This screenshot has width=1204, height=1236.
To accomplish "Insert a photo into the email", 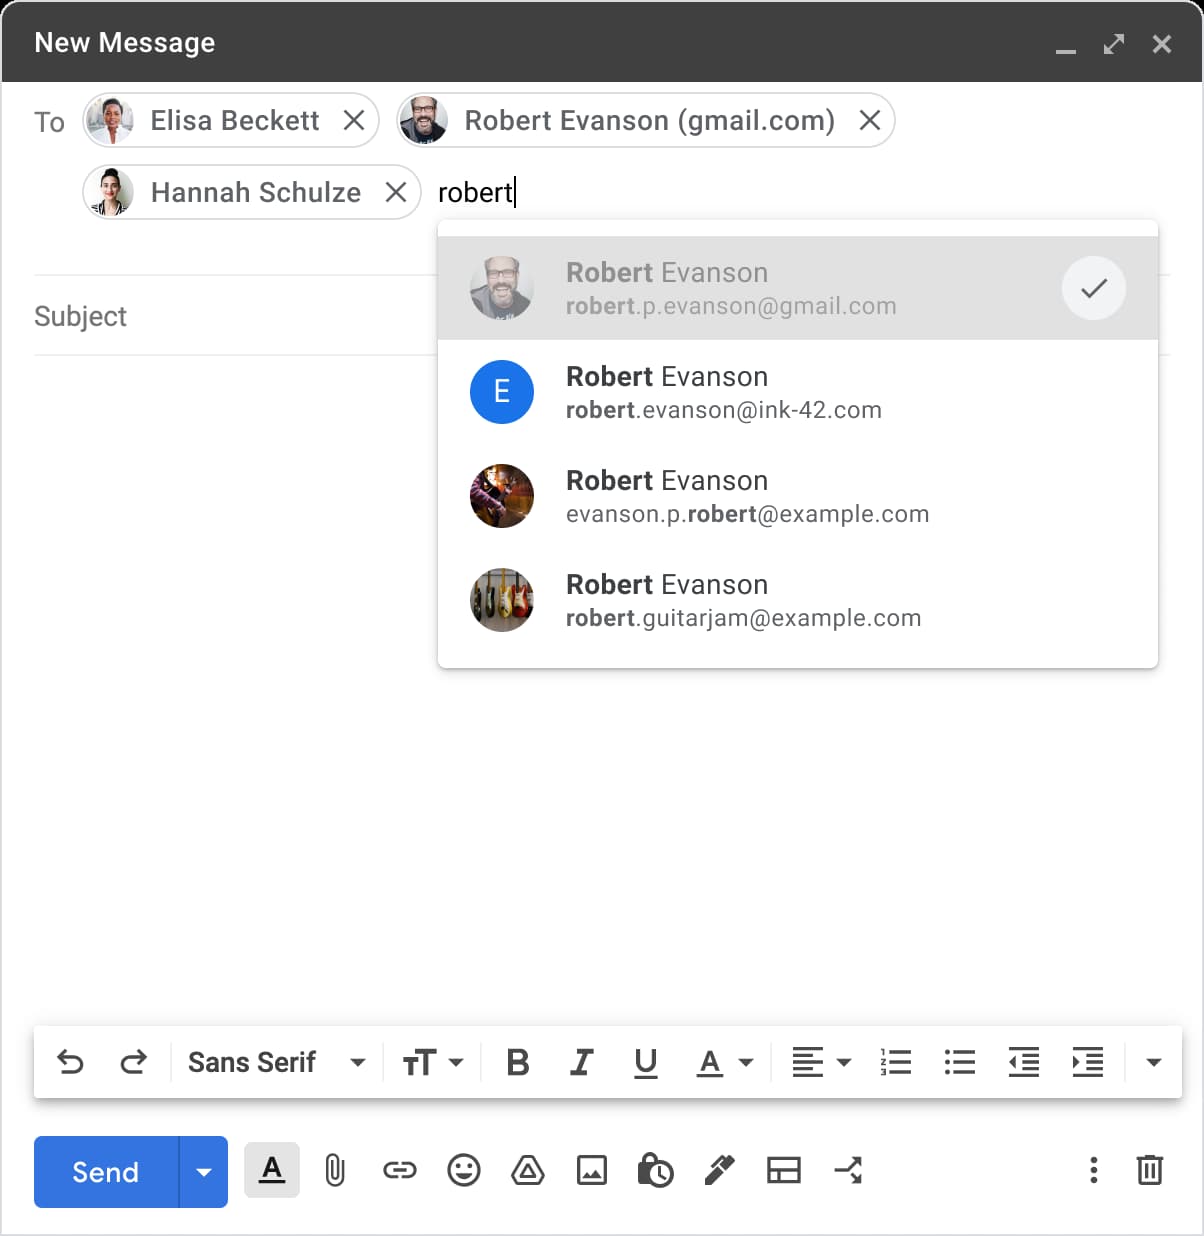I will [x=591, y=1171].
